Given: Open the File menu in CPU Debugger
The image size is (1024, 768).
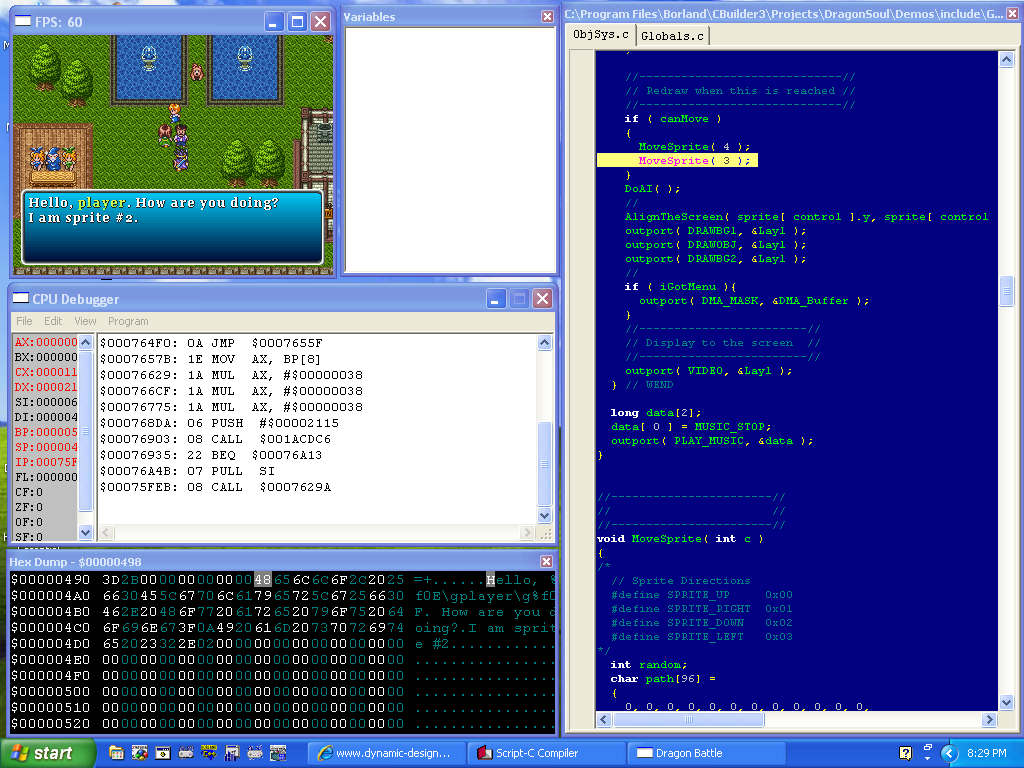Looking at the screenshot, I should coord(23,321).
